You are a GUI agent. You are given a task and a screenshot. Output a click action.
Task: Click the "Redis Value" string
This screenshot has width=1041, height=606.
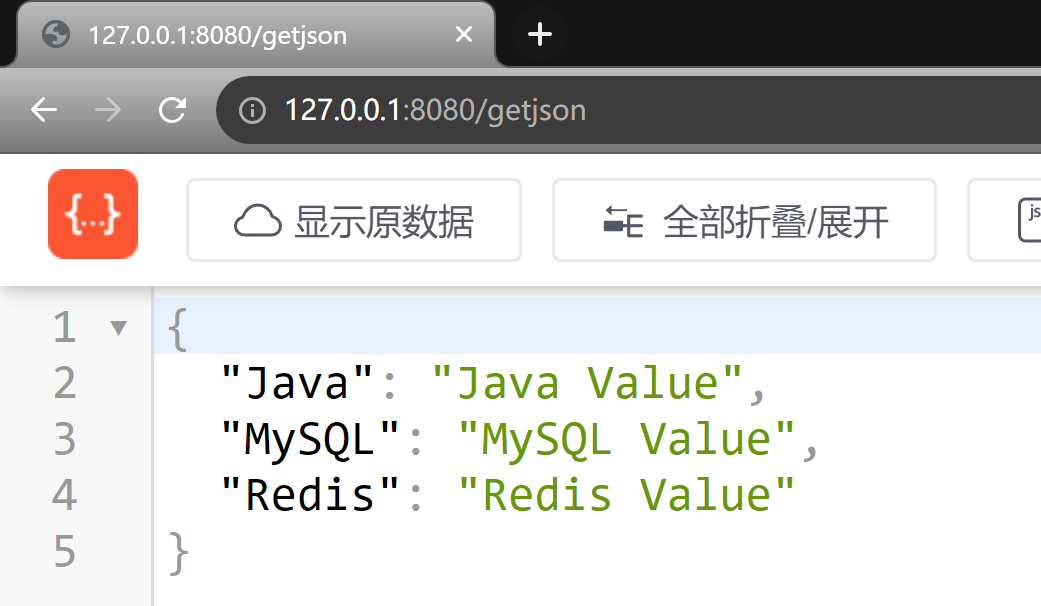[x=626, y=495]
